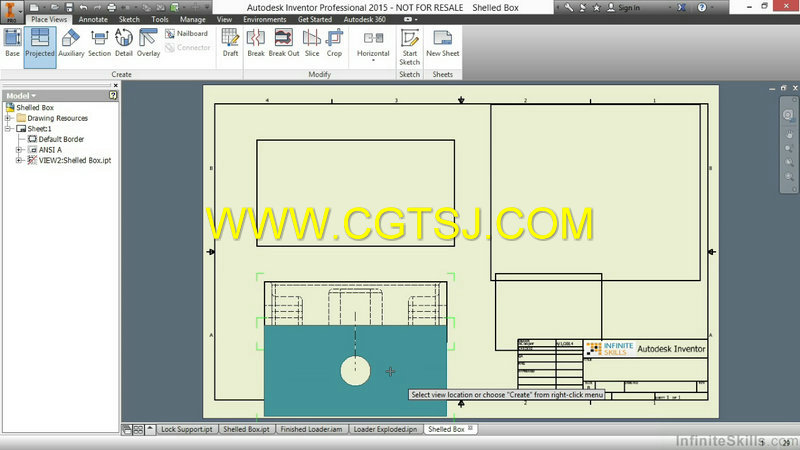Click New Sheet button
This screenshot has height=450, width=800.
click(x=442, y=43)
